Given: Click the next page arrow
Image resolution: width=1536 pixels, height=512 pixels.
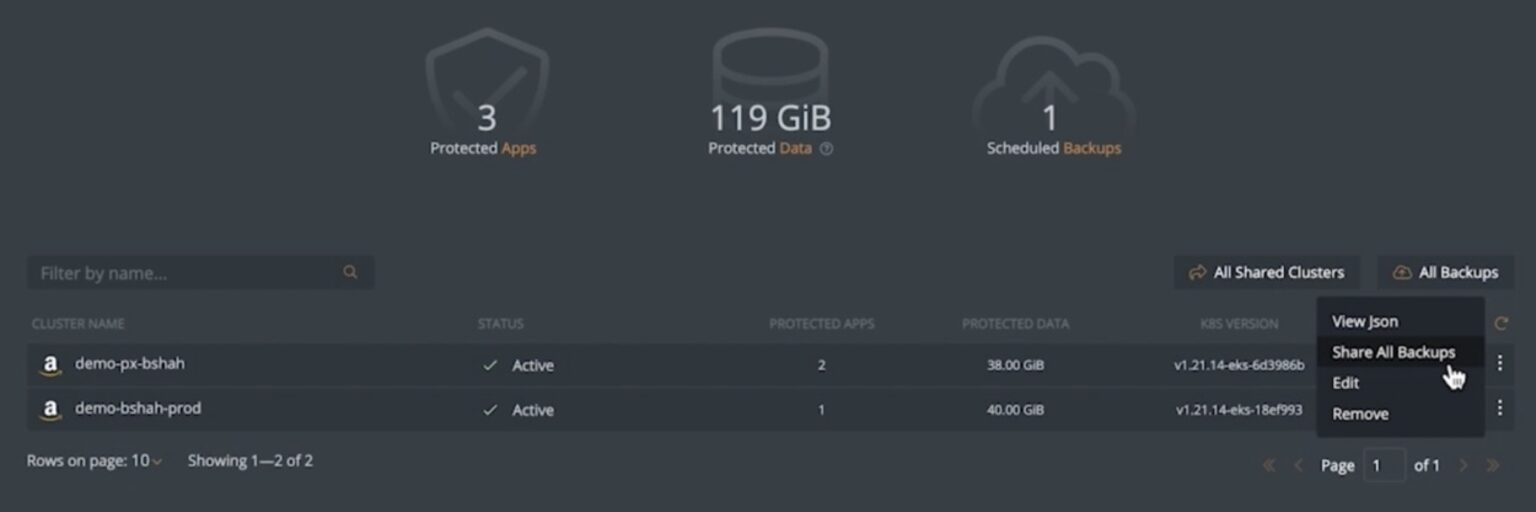Looking at the screenshot, I should point(1464,465).
